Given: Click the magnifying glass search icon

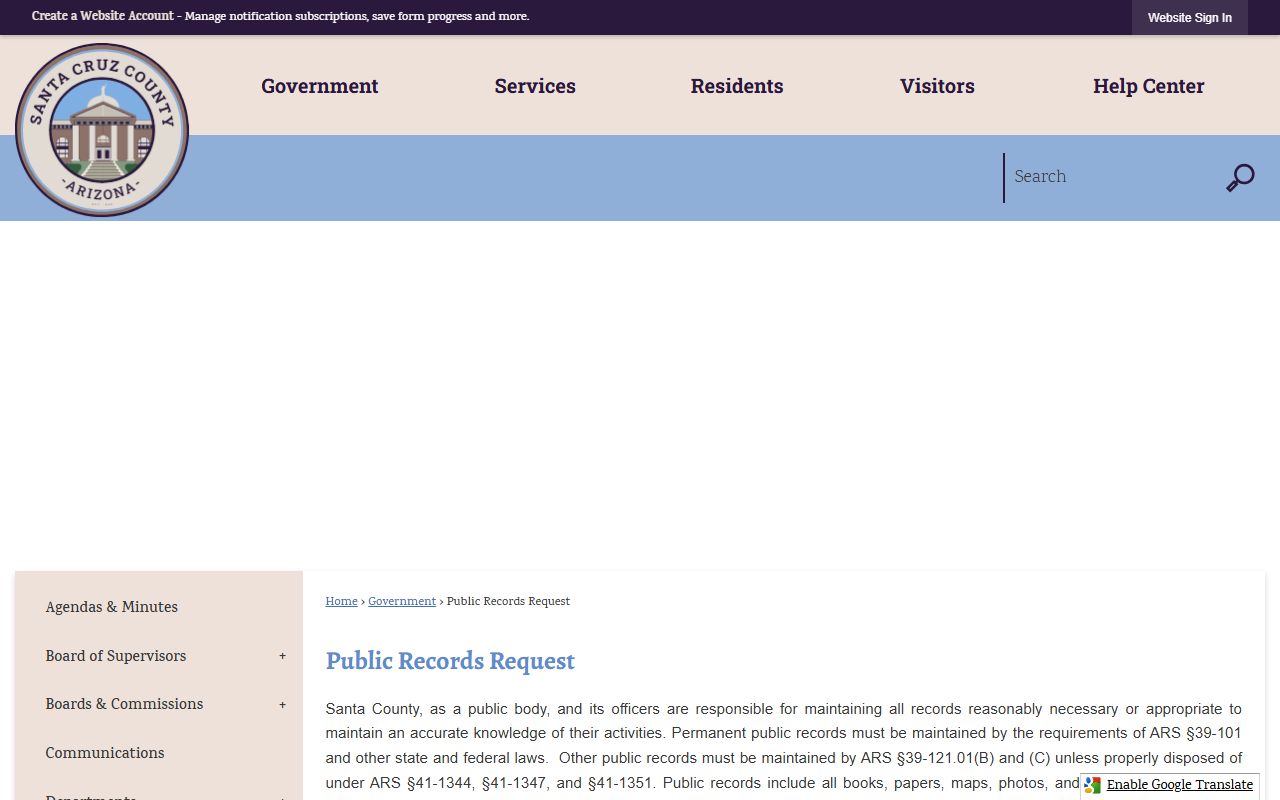Looking at the screenshot, I should (1240, 178).
